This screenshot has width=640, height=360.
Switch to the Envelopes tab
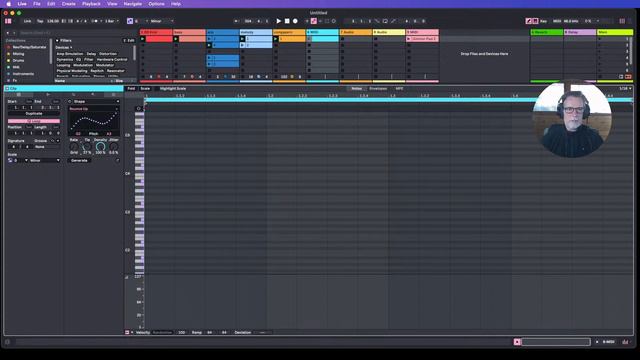coord(378,88)
